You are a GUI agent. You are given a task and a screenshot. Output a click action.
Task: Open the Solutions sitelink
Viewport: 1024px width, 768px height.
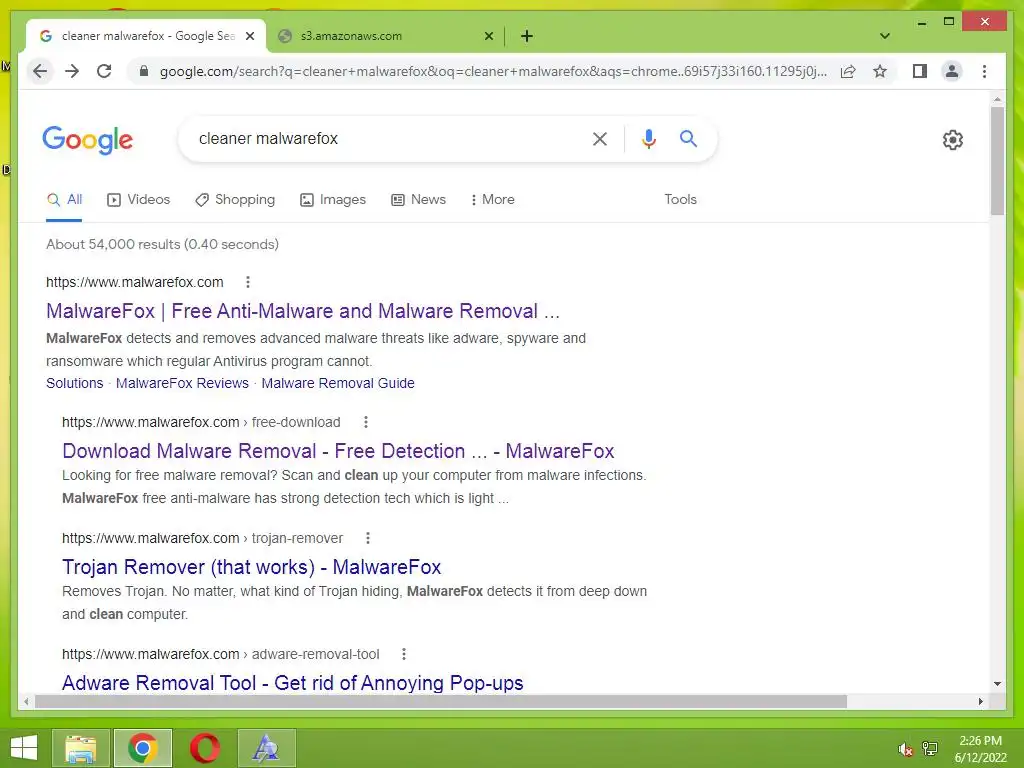(74, 383)
